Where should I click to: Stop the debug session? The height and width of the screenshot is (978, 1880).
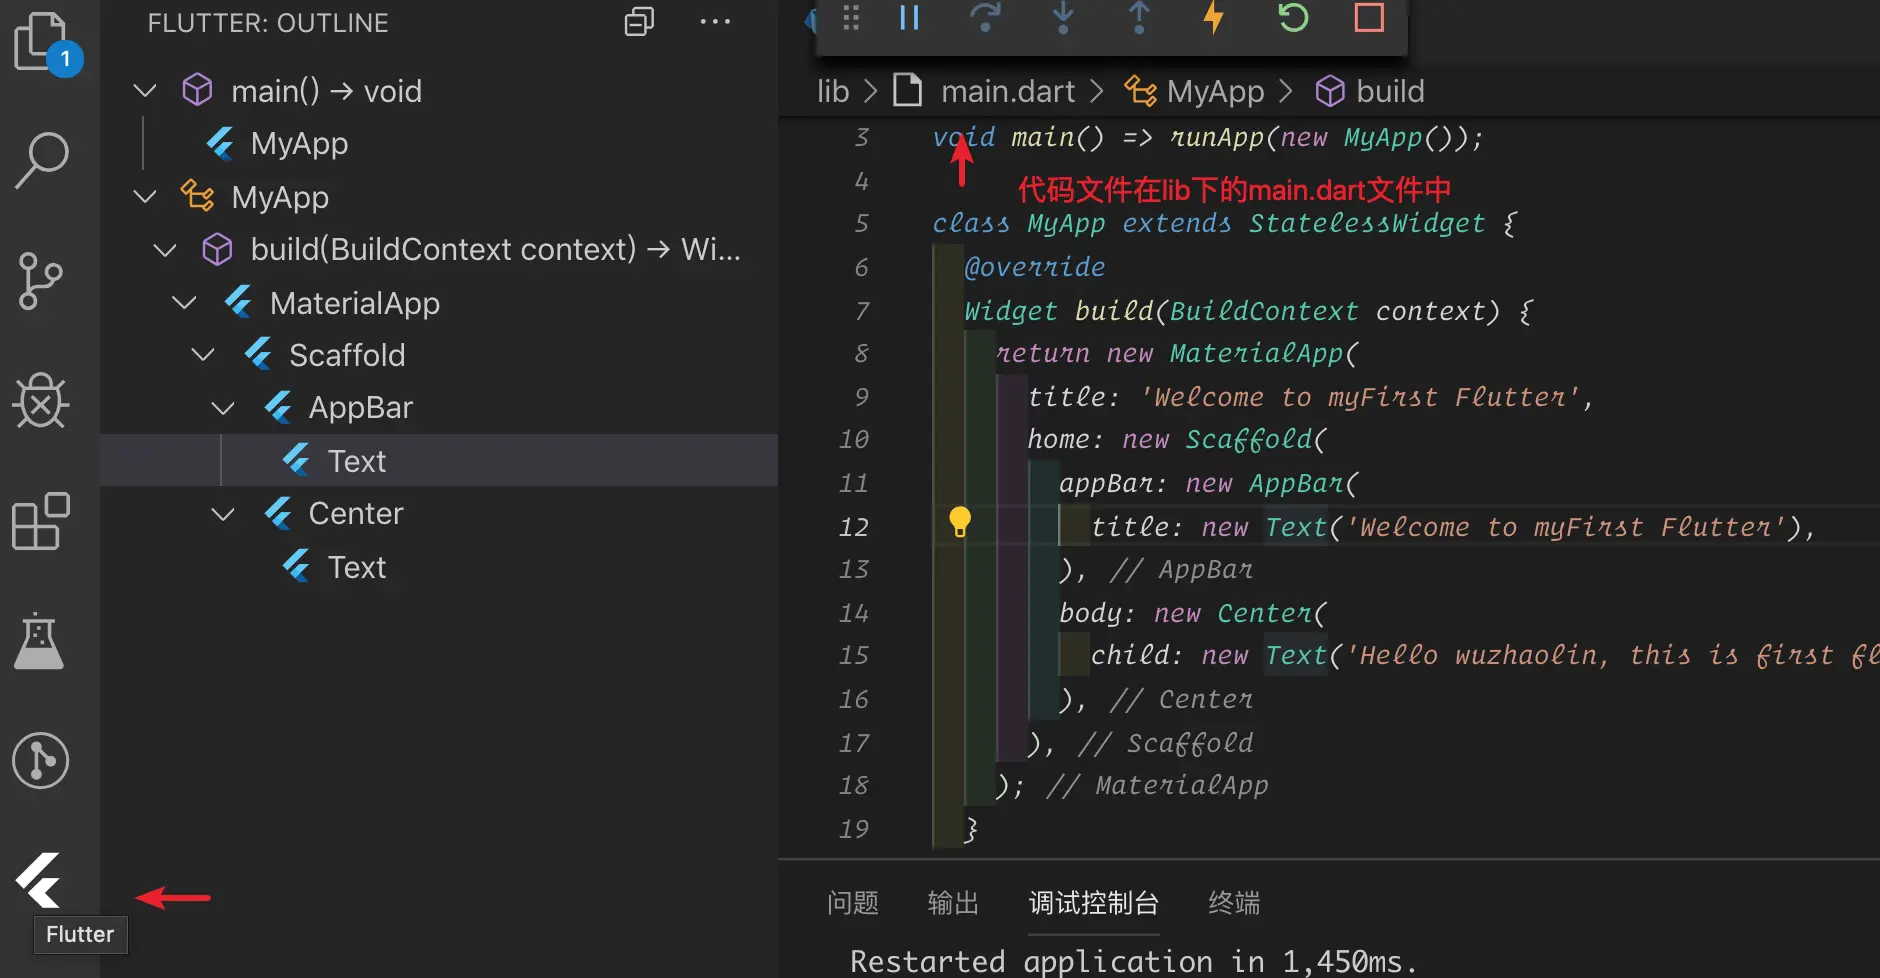(1369, 18)
